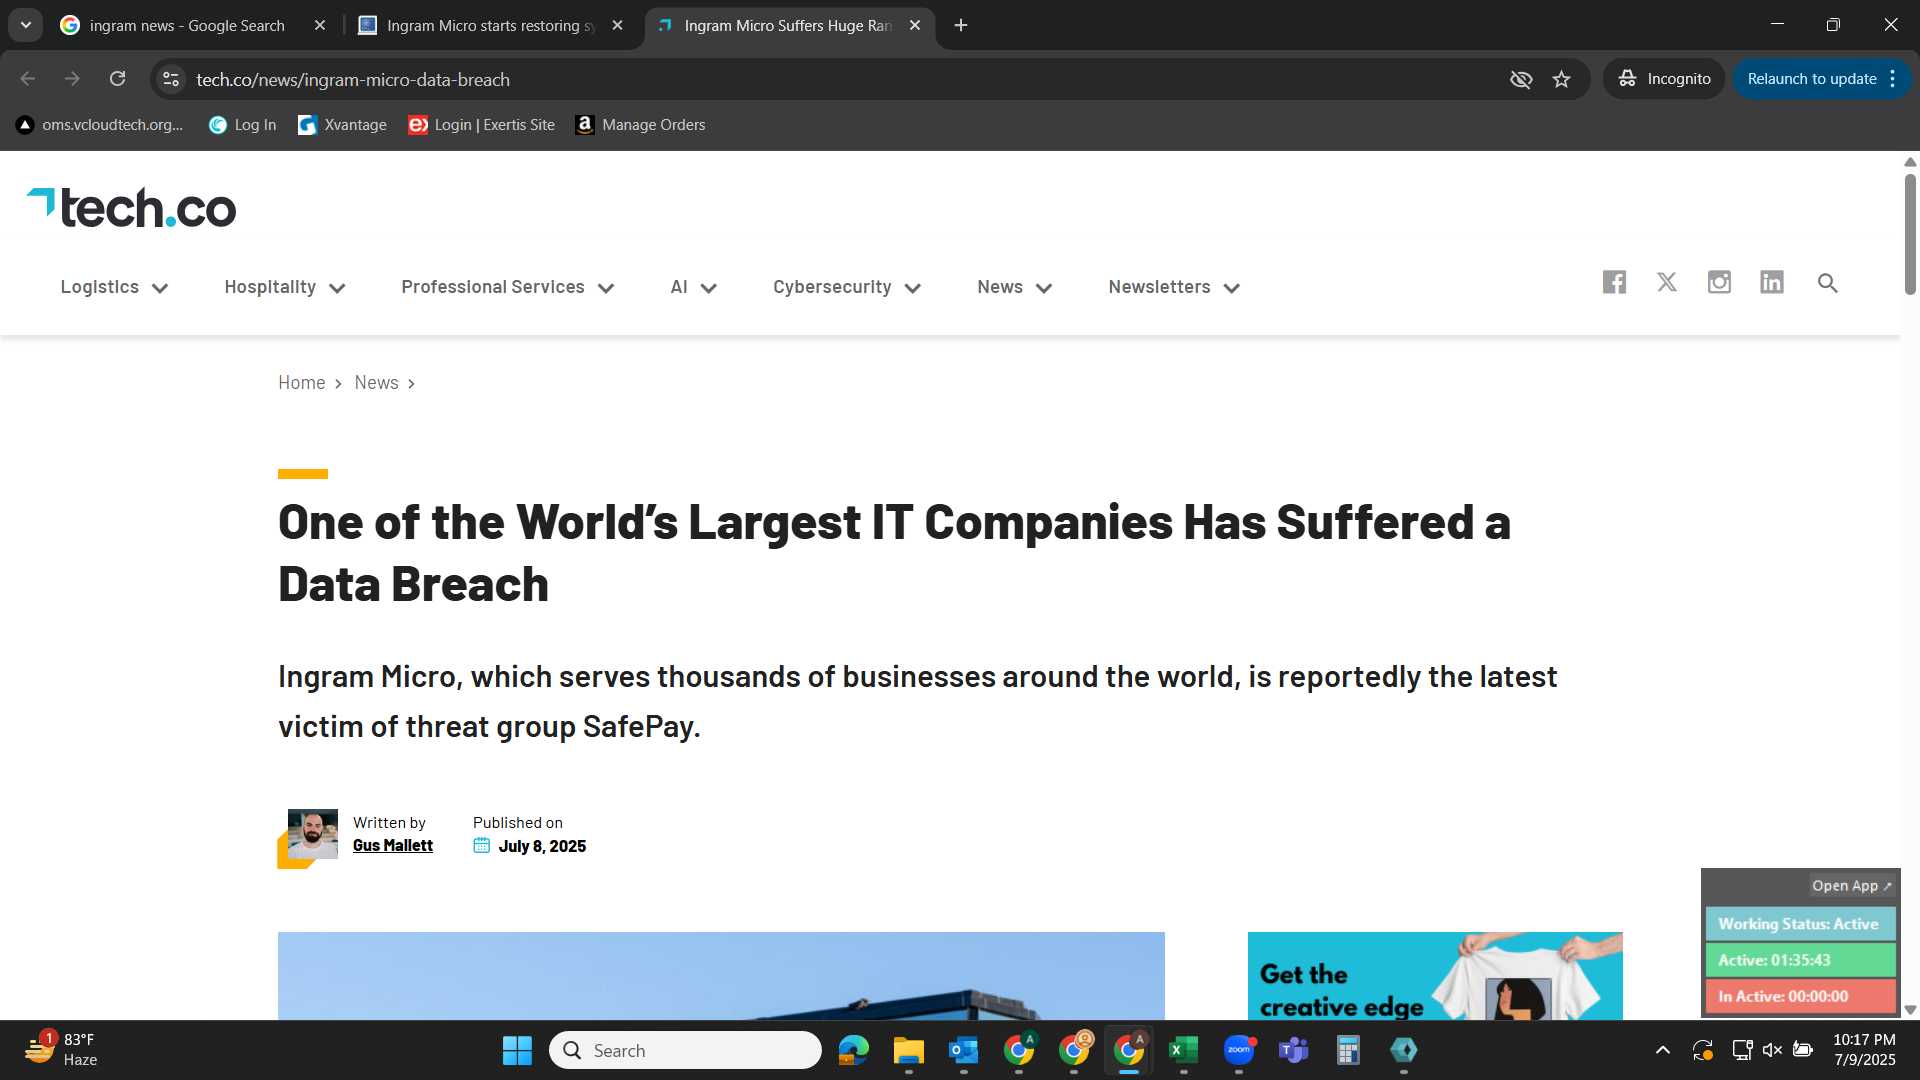Image resolution: width=1920 pixels, height=1080 pixels.
Task: Open File Explorer from the taskbar
Action: point(908,1050)
